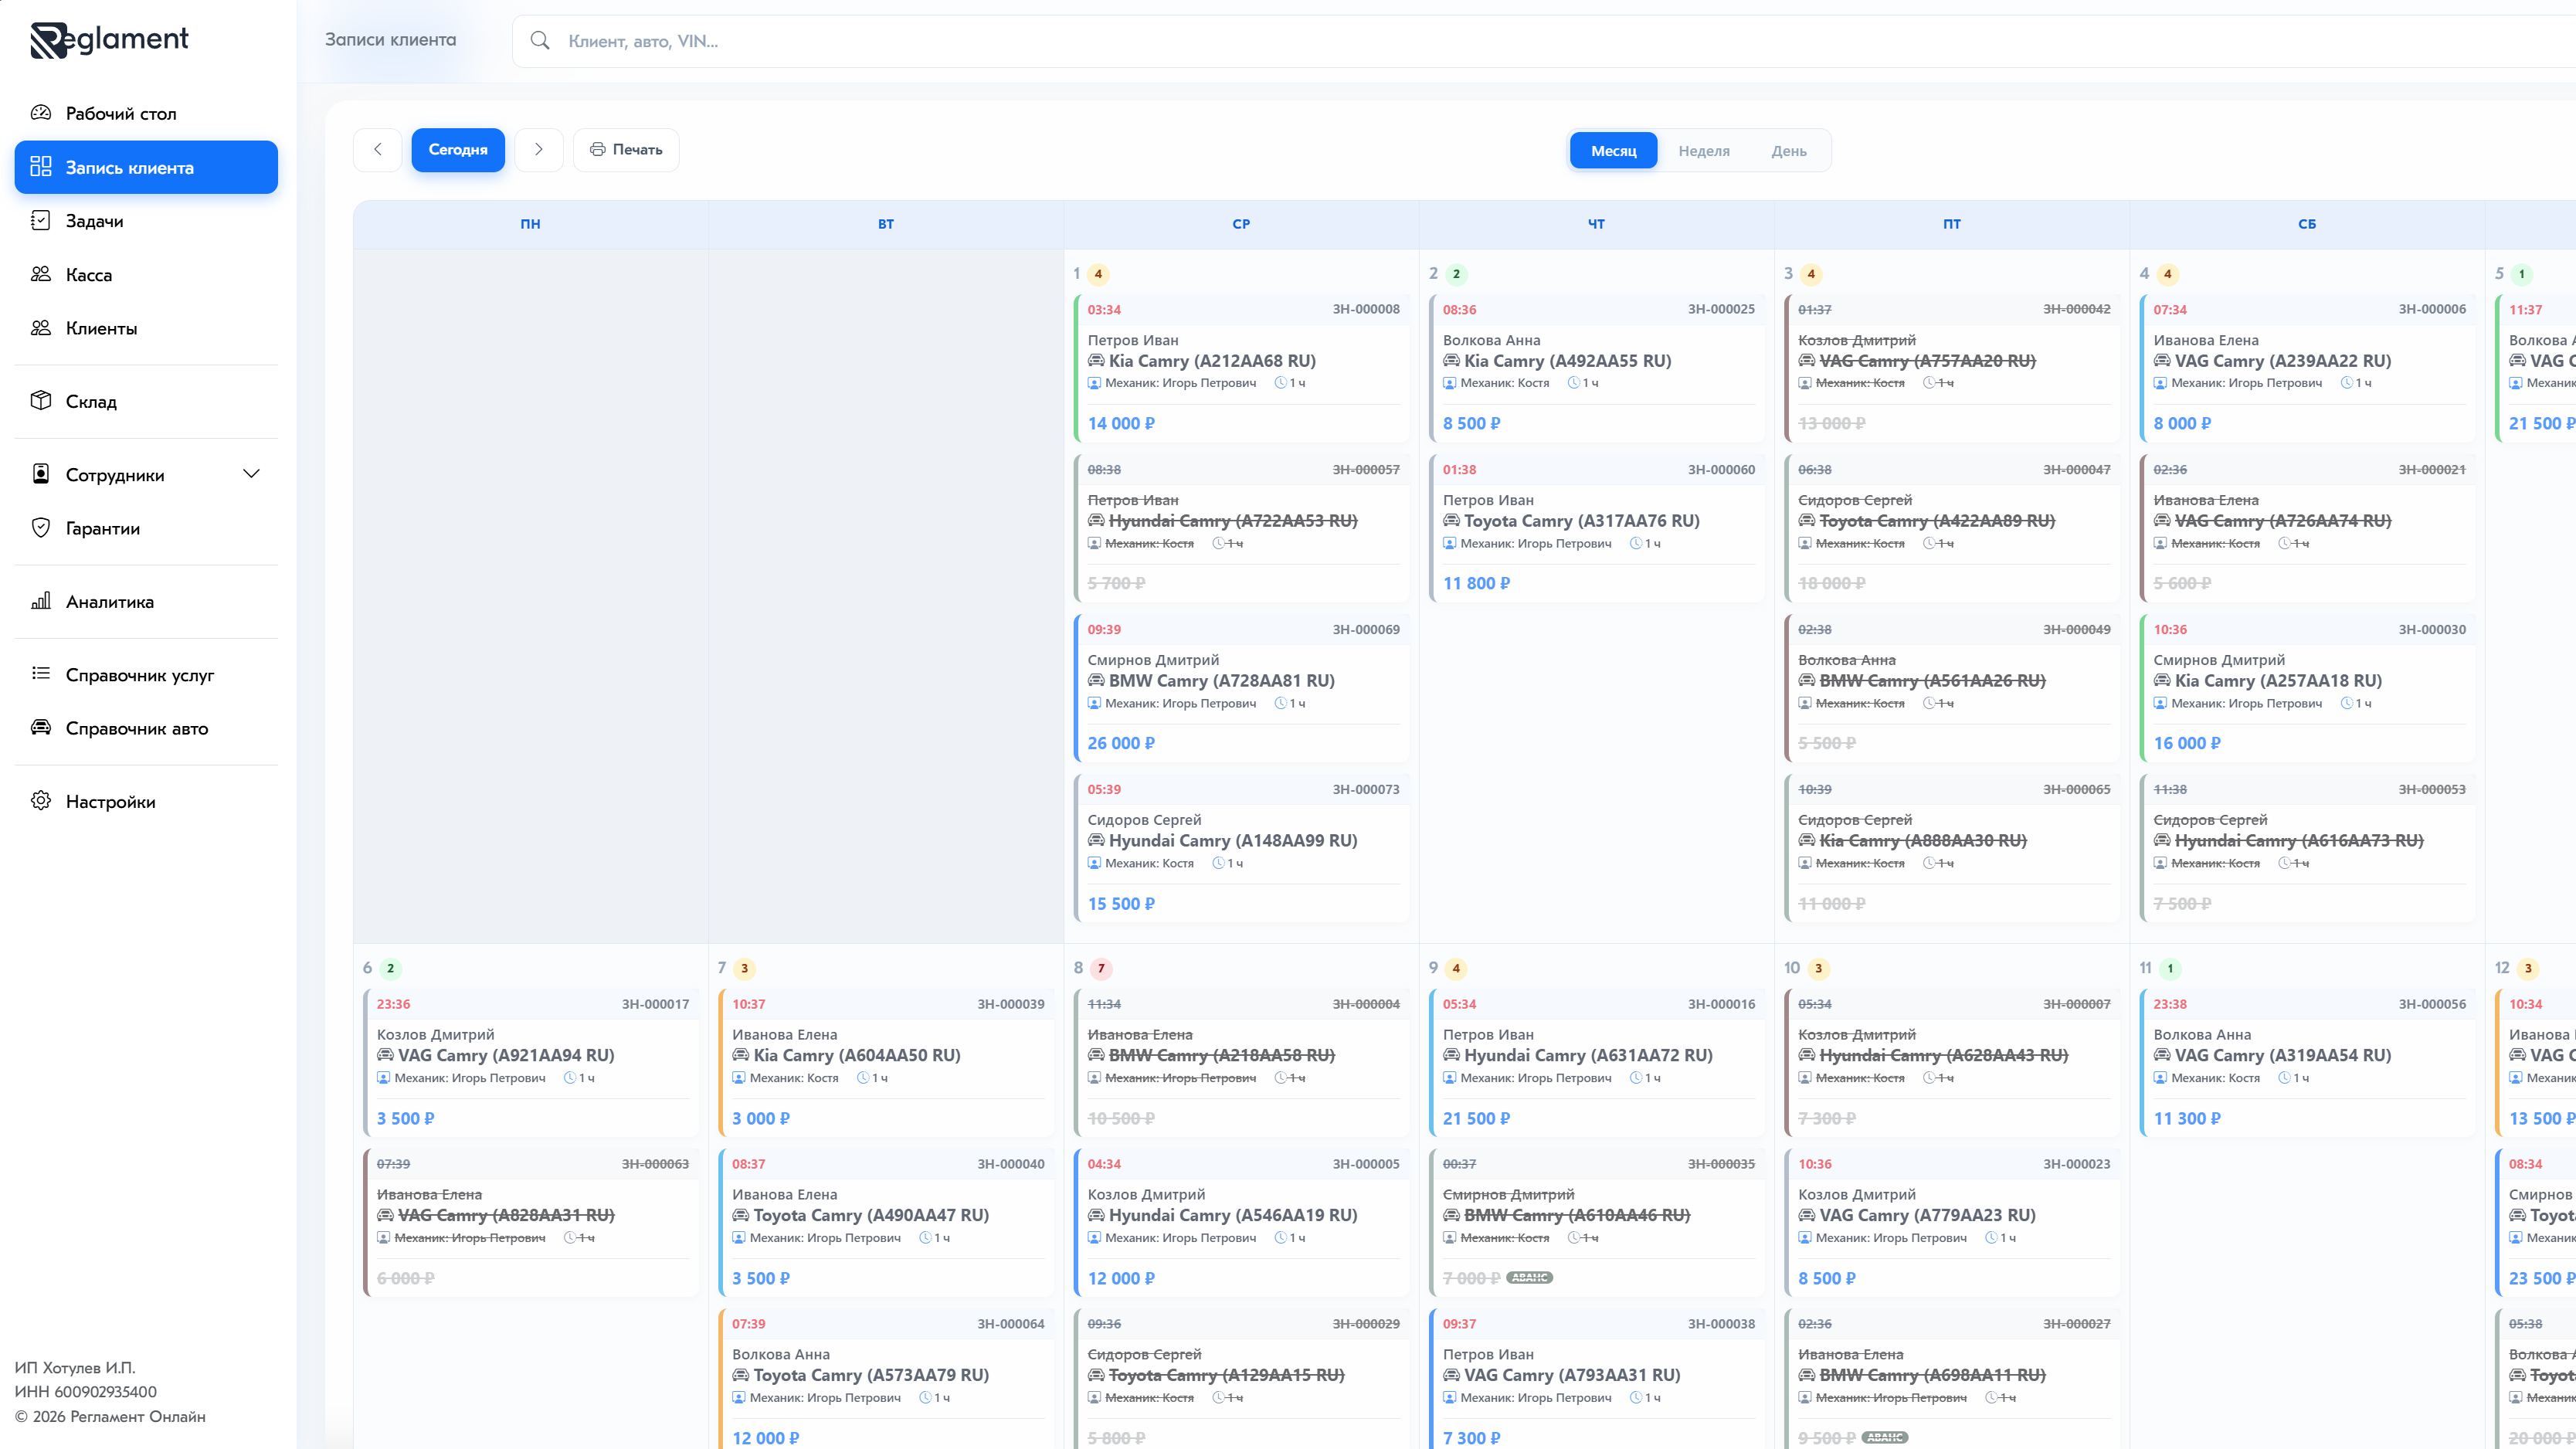
Task: Click the ПН weekday column header
Action: pos(531,224)
